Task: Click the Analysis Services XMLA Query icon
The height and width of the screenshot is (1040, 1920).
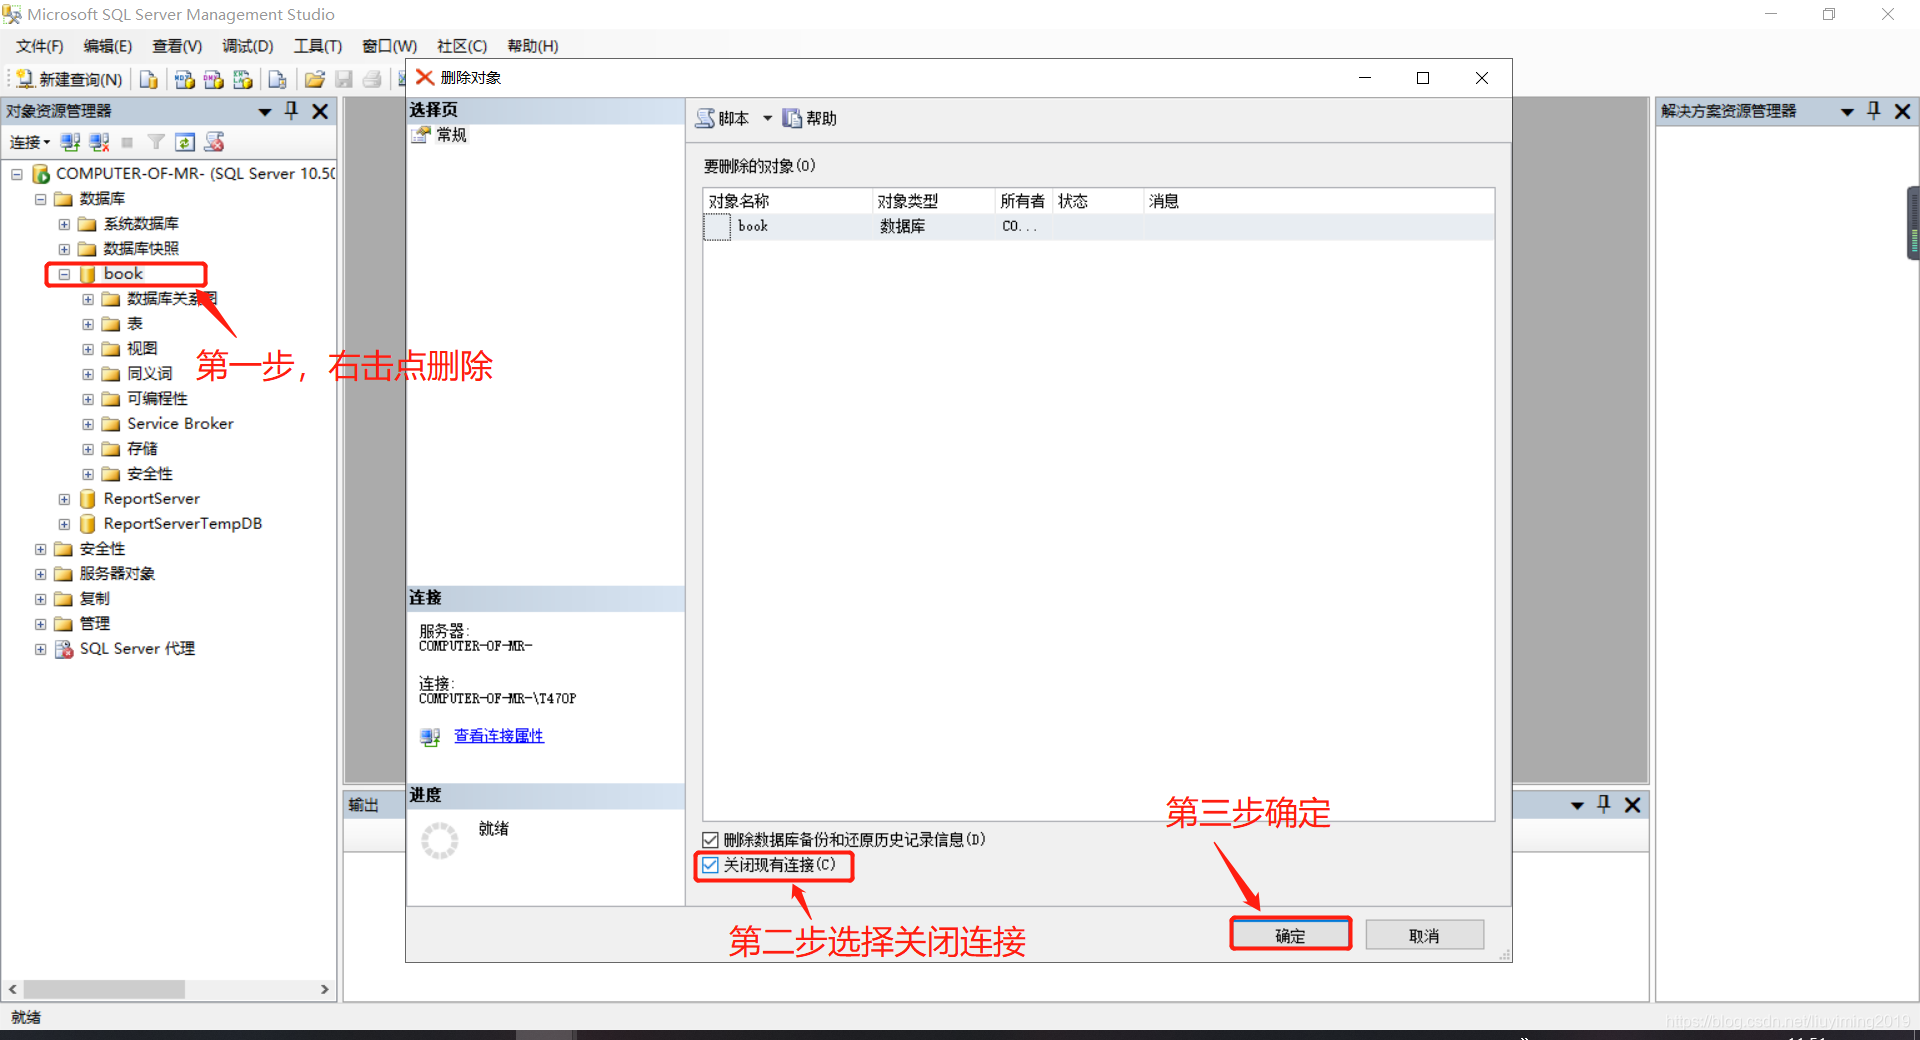Action: [x=242, y=79]
